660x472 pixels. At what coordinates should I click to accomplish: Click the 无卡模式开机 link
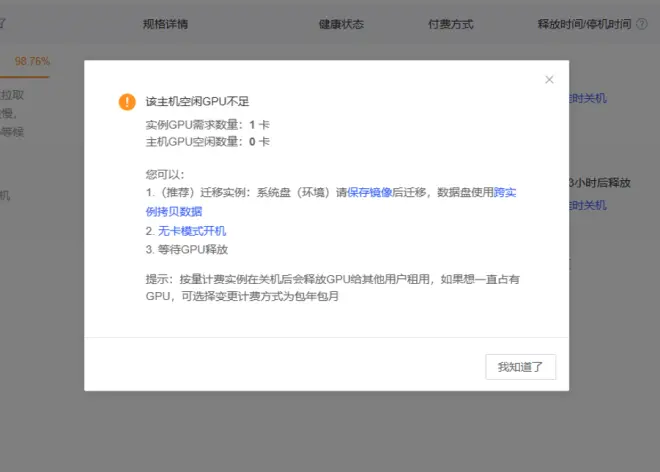pos(192,231)
